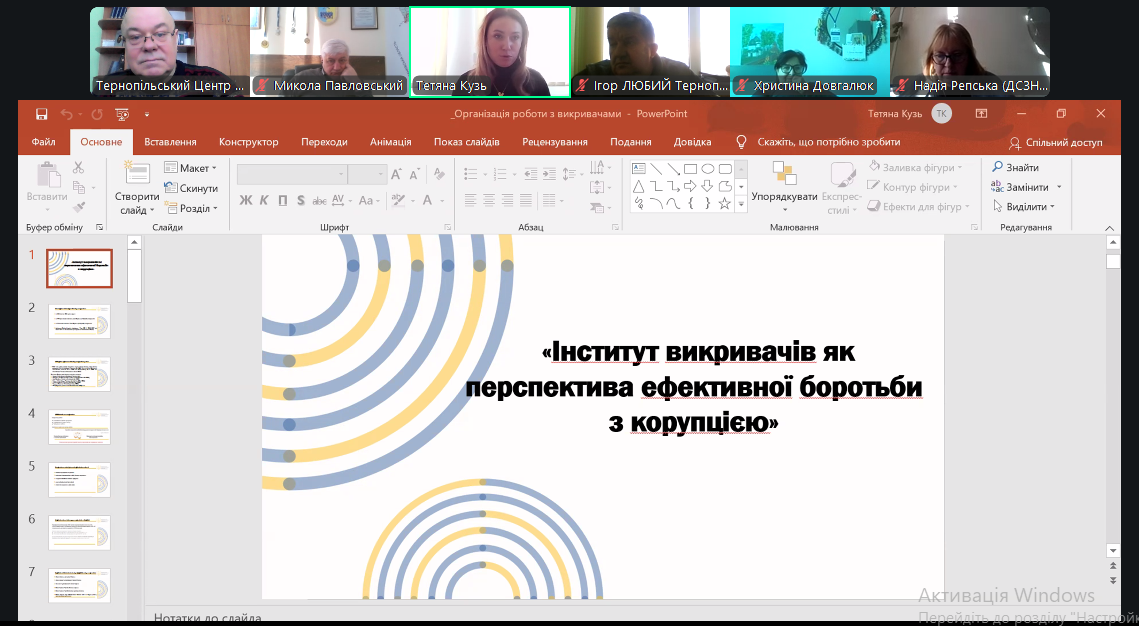Viewport: 1139px width, 626px height.
Task: Toggle italic К formatting
Action: click(x=265, y=201)
